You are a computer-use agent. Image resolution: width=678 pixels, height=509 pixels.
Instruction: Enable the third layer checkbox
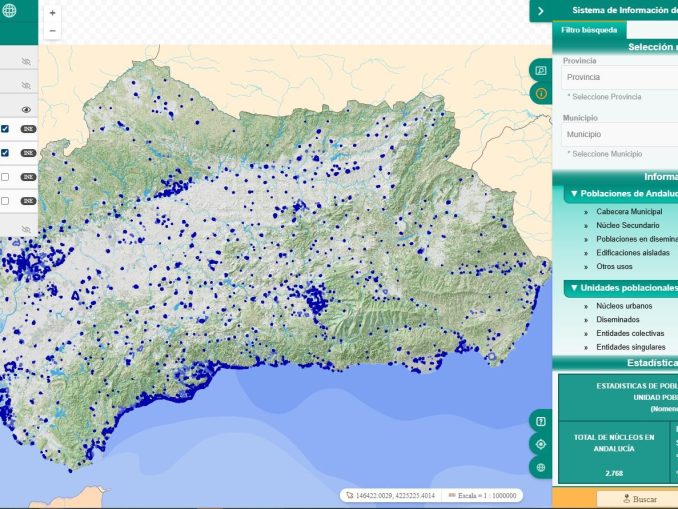click(5, 177)
